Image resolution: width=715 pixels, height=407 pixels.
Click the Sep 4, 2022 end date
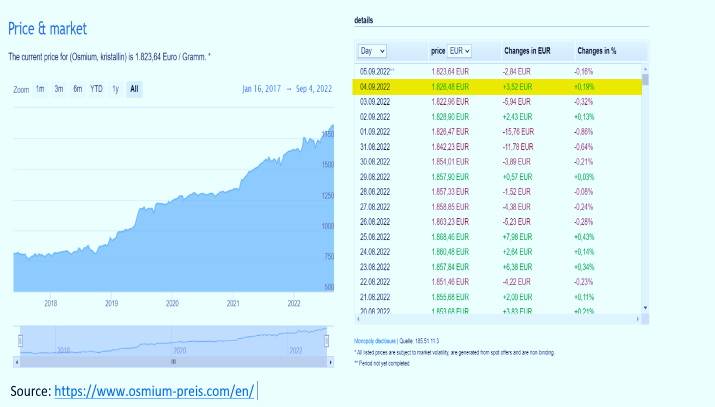tap(314, 89)
